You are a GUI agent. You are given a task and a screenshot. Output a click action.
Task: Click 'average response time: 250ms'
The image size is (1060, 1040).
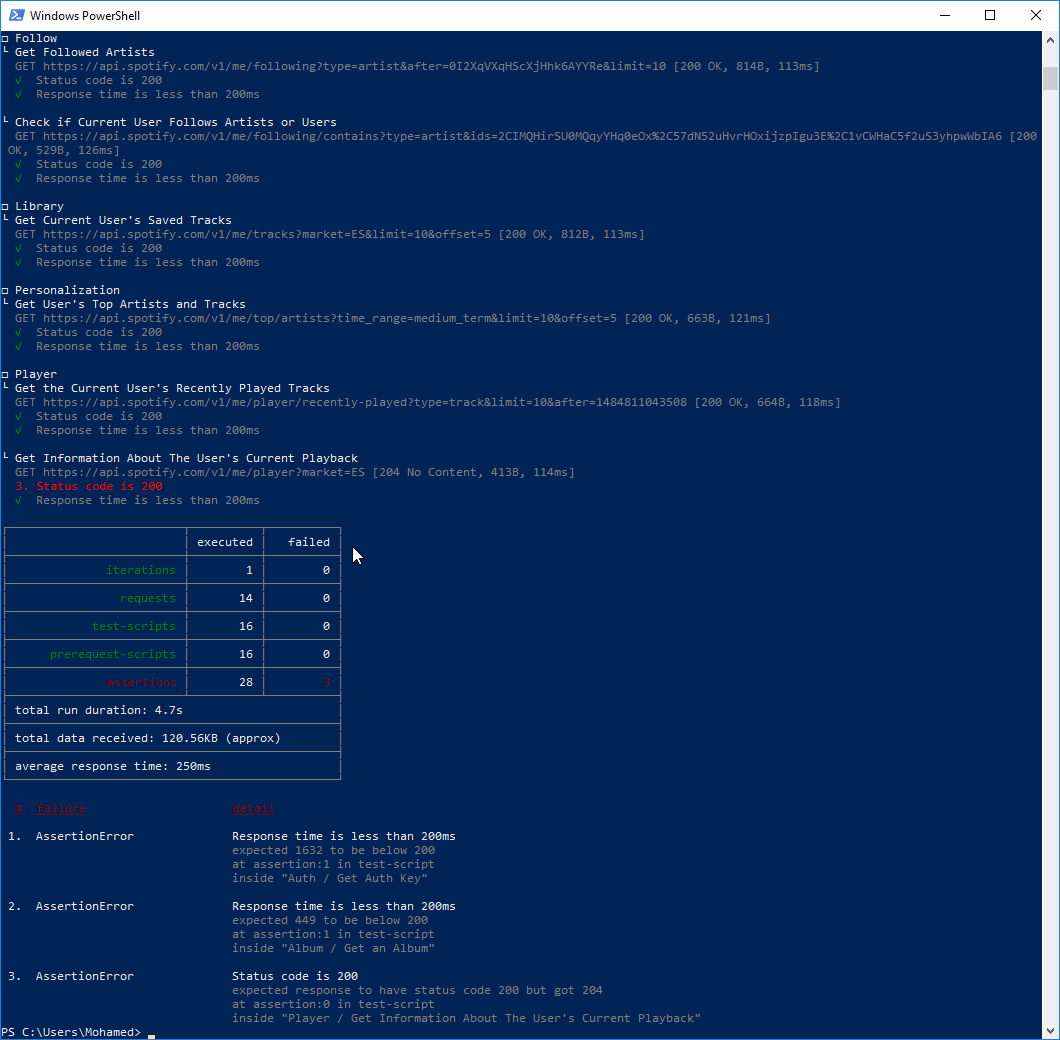point(113,766)
